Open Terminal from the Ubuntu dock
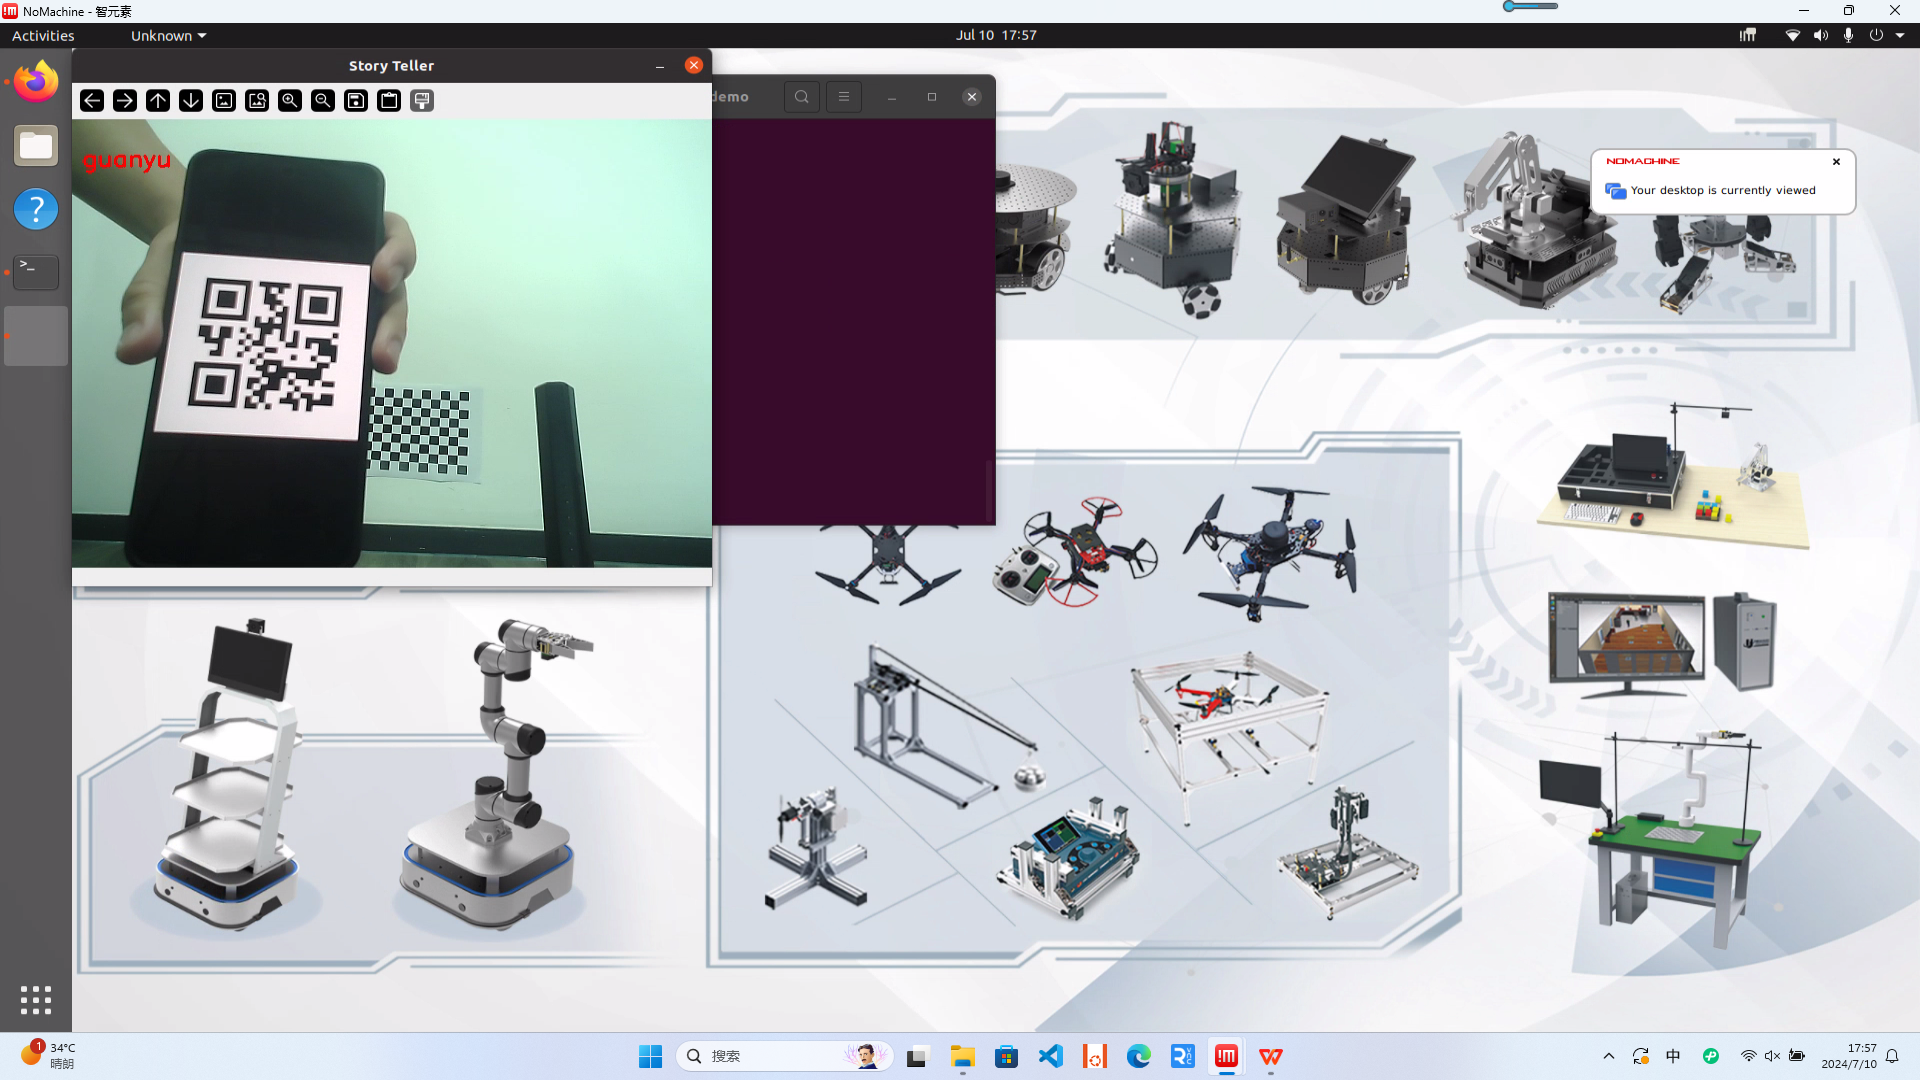The height and width of the screenshot is (1080, 1920). (36, 272)
